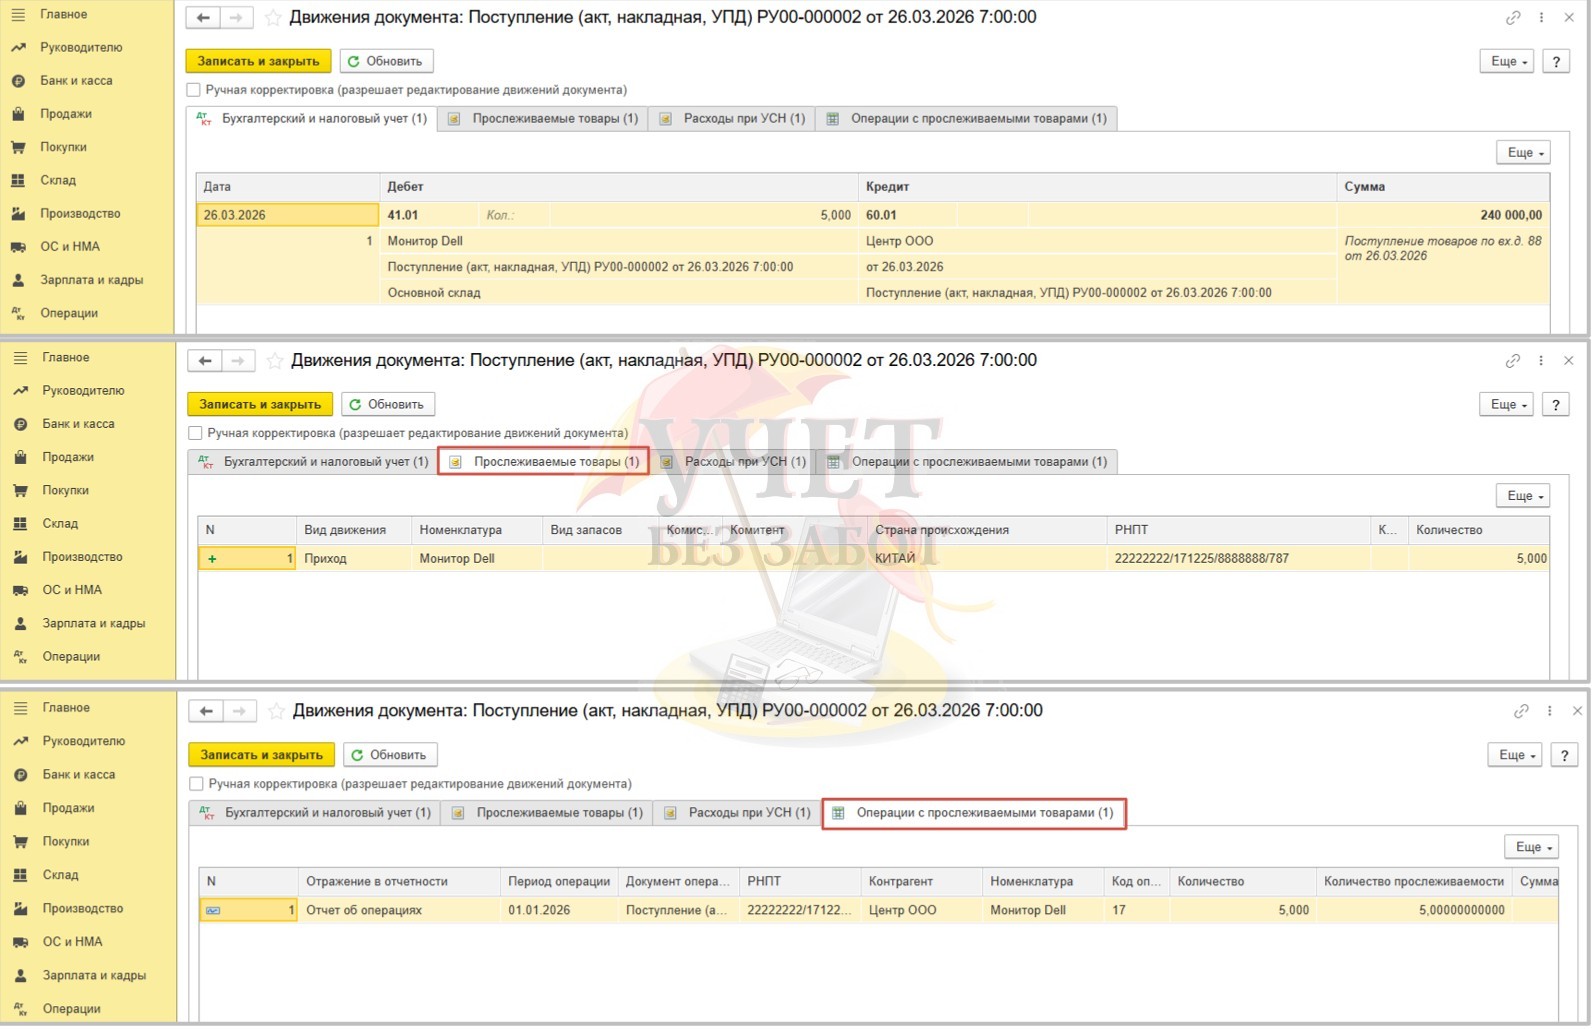Enable Ручная корректировка checkbox in the top window
The width and height of the screenshot is (1594, 1029).
pyautogui.click(x=194, y=90)
